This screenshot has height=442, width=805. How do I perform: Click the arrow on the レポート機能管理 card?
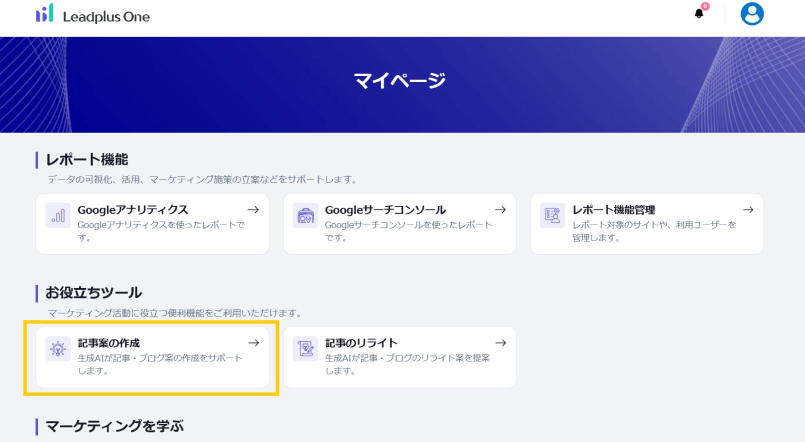coord(748,210)
